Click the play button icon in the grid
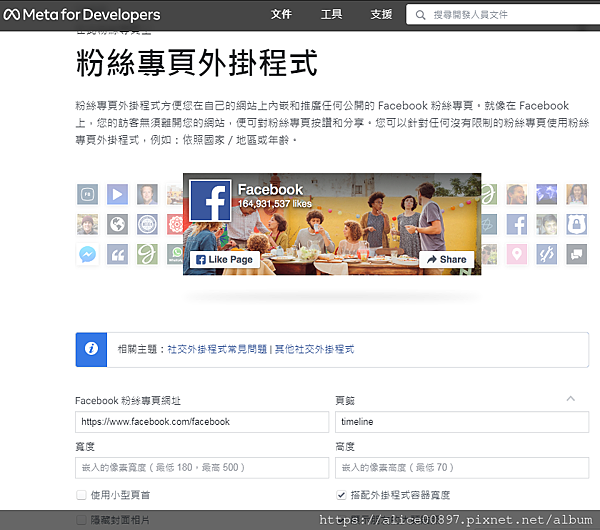Screen dimensions: 600x530 117,194
